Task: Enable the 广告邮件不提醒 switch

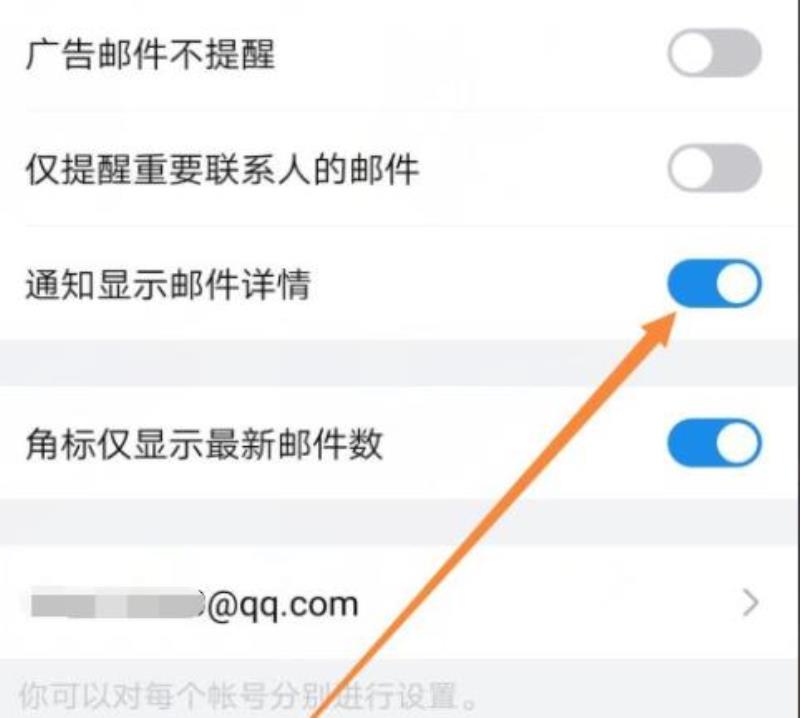Action: pos(714,53)
